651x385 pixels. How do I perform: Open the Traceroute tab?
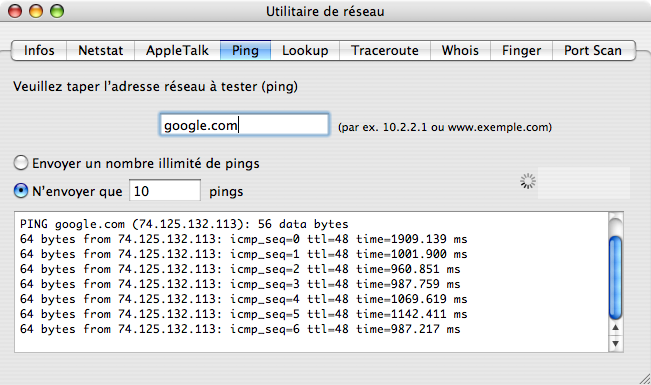click(x=385, y=50)
